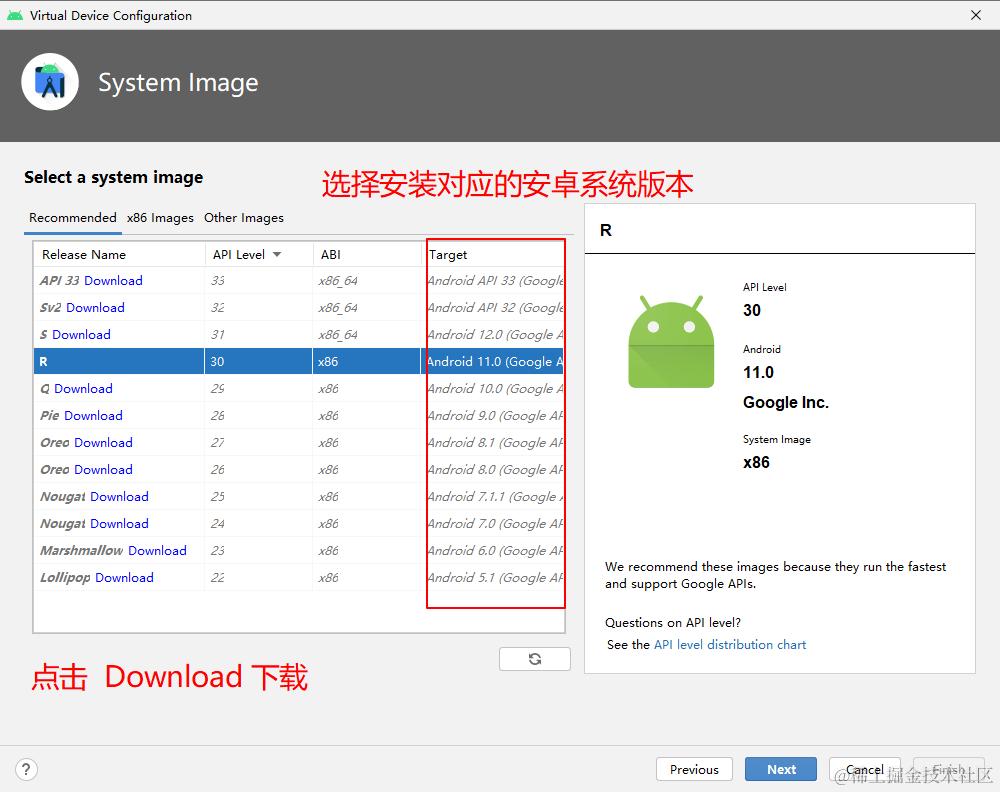Click the Release Name column header
Viewport: 1000px width, 792px height.
119,254
